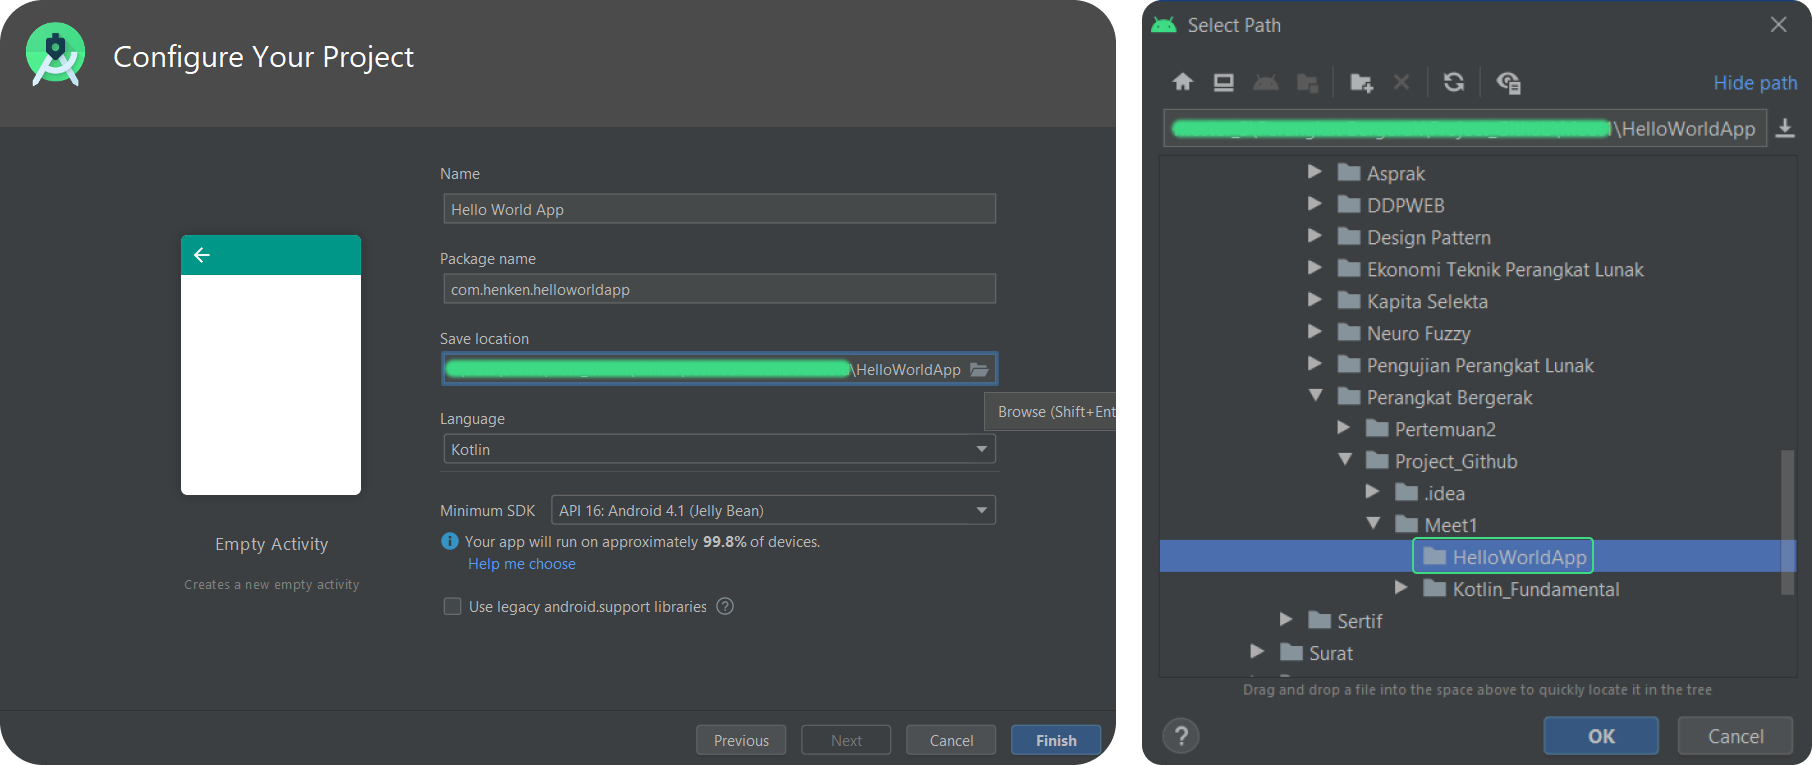This screenshot has width=1812, height=765.
Task: Collapse the Project_Github folder
Action: (1344, 460)
